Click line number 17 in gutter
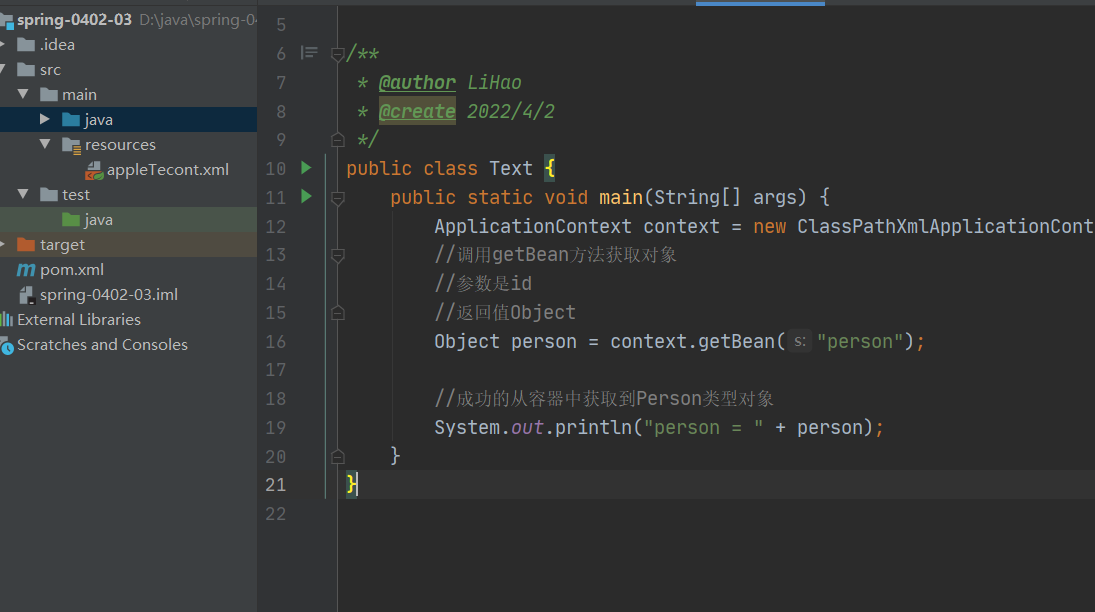 276,370
